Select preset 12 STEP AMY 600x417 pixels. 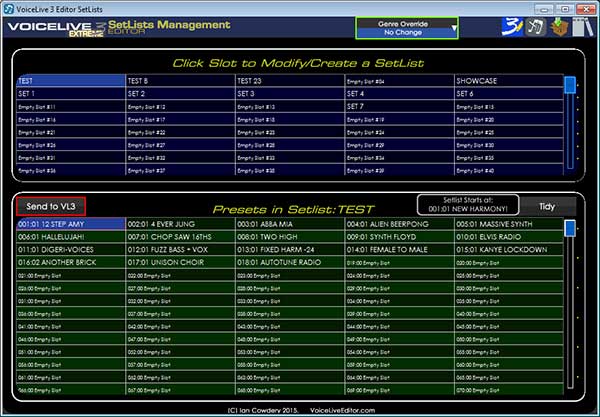(x=67, y=224)
